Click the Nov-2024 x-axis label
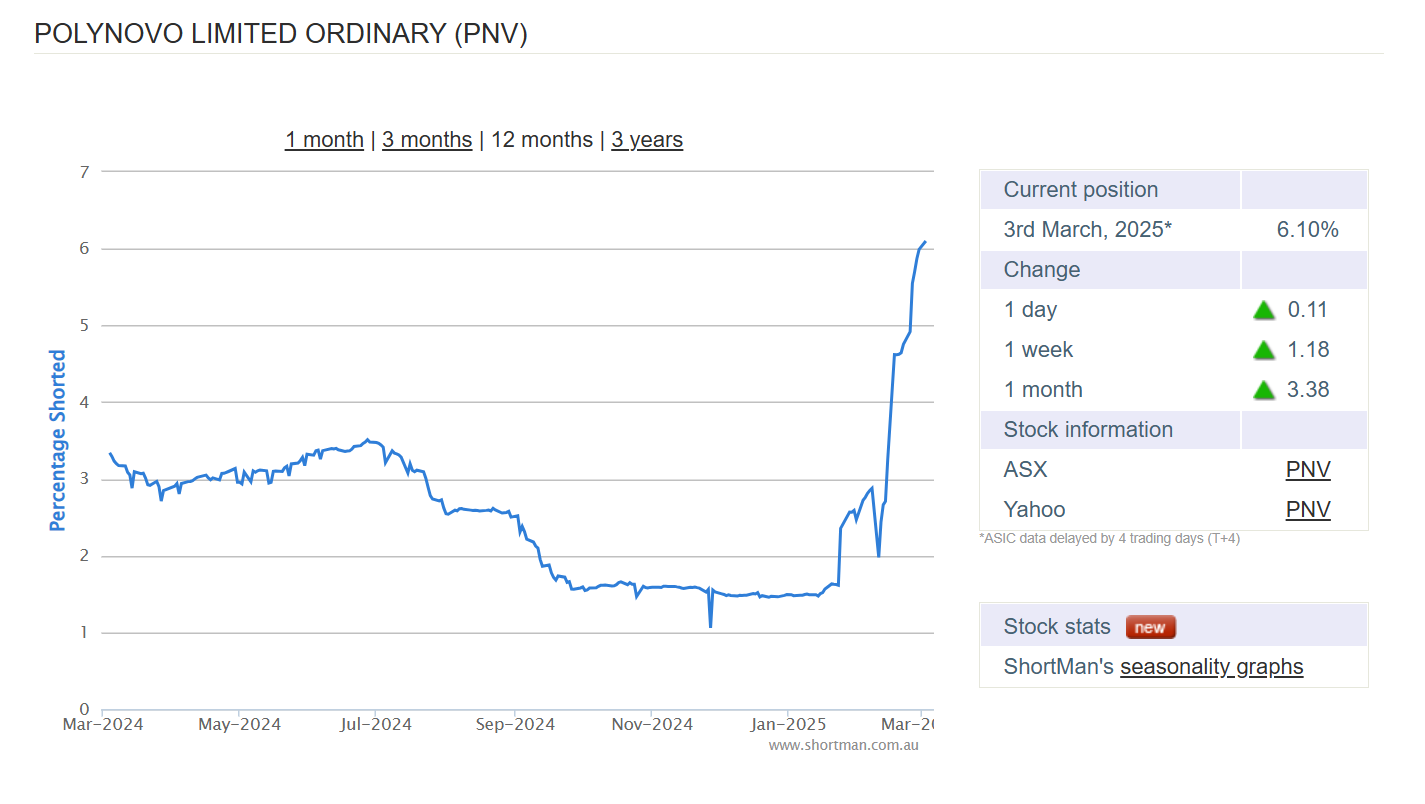Image resolution: width=1425 pixels, height=804 pixels. click(x=651, y=724)
